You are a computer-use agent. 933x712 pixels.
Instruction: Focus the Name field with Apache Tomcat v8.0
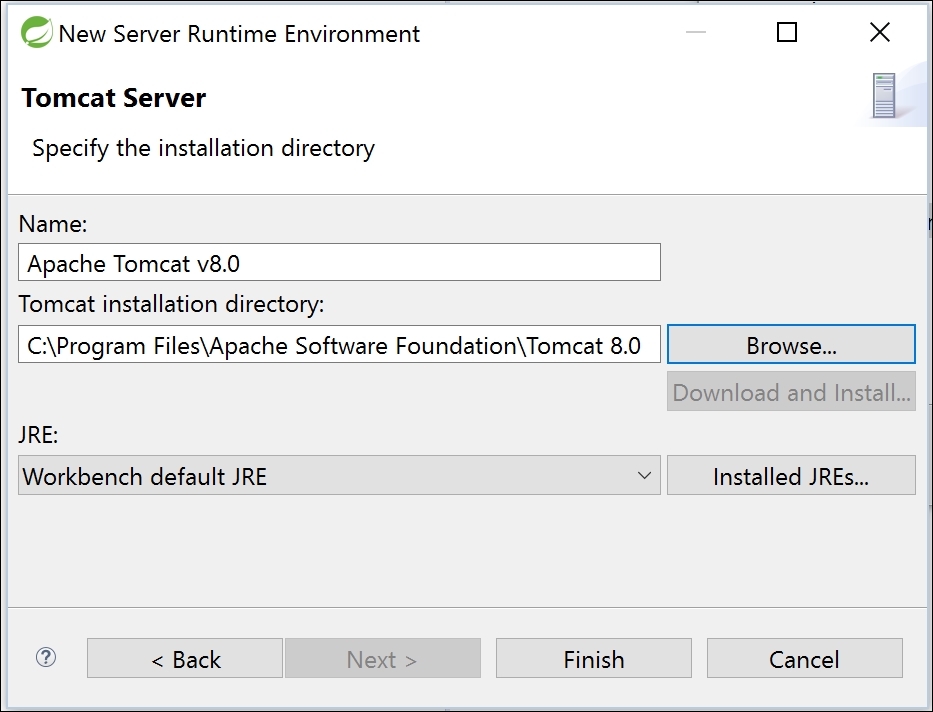tap(339, 262)
